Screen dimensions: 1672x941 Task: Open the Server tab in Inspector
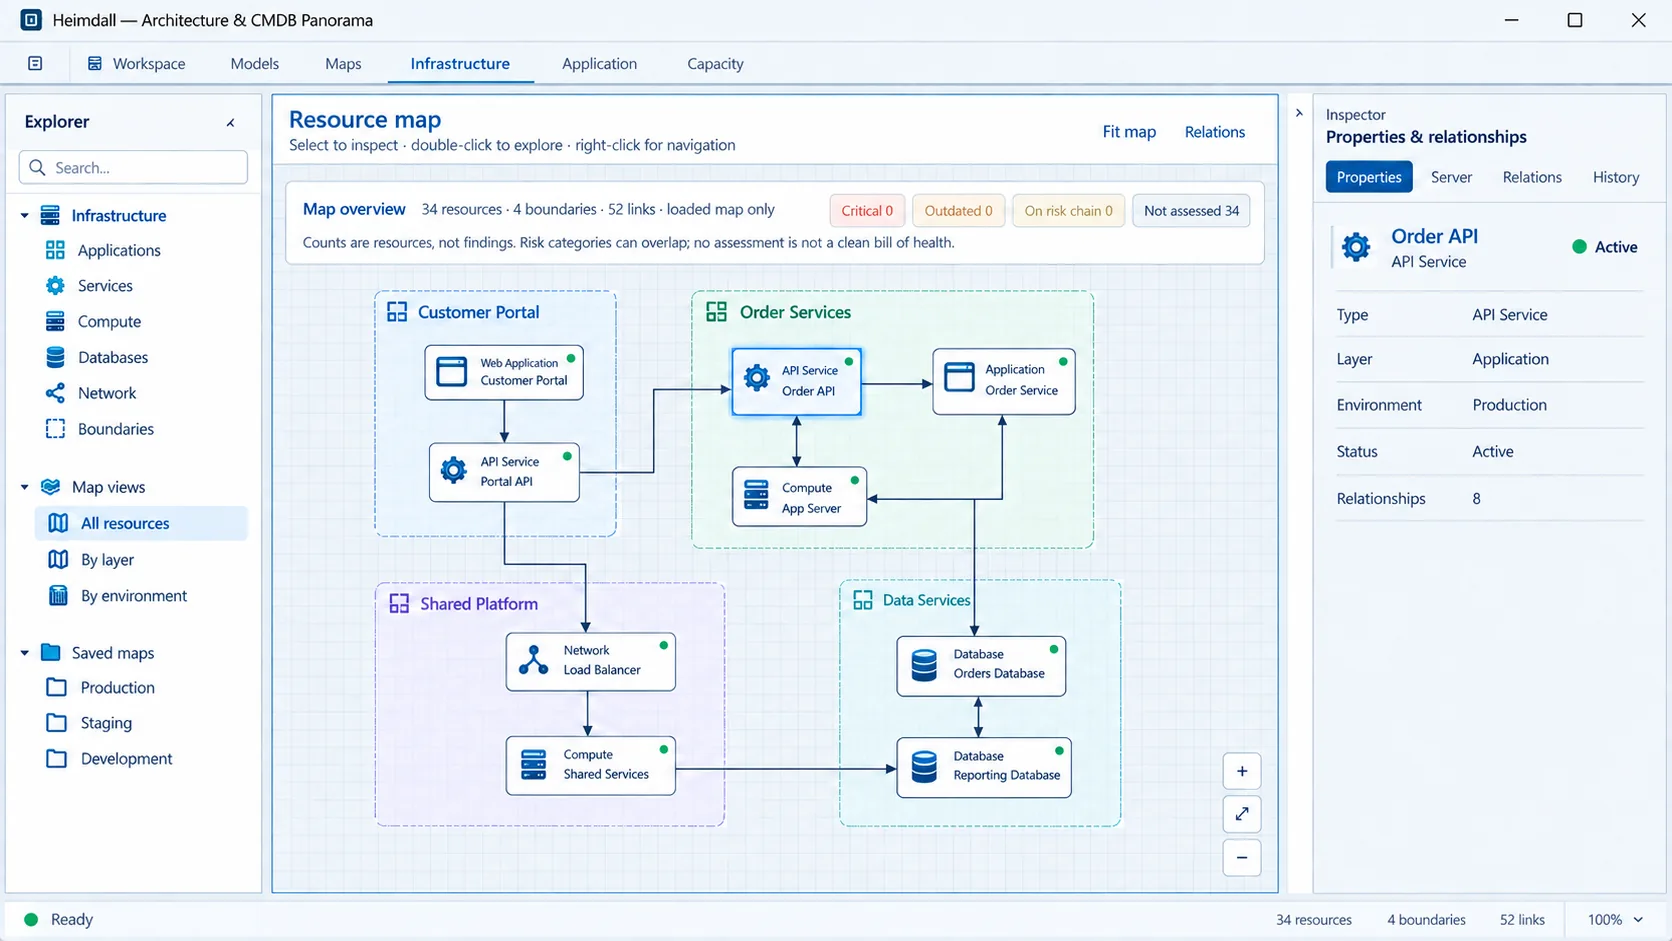pos(1451,177)
